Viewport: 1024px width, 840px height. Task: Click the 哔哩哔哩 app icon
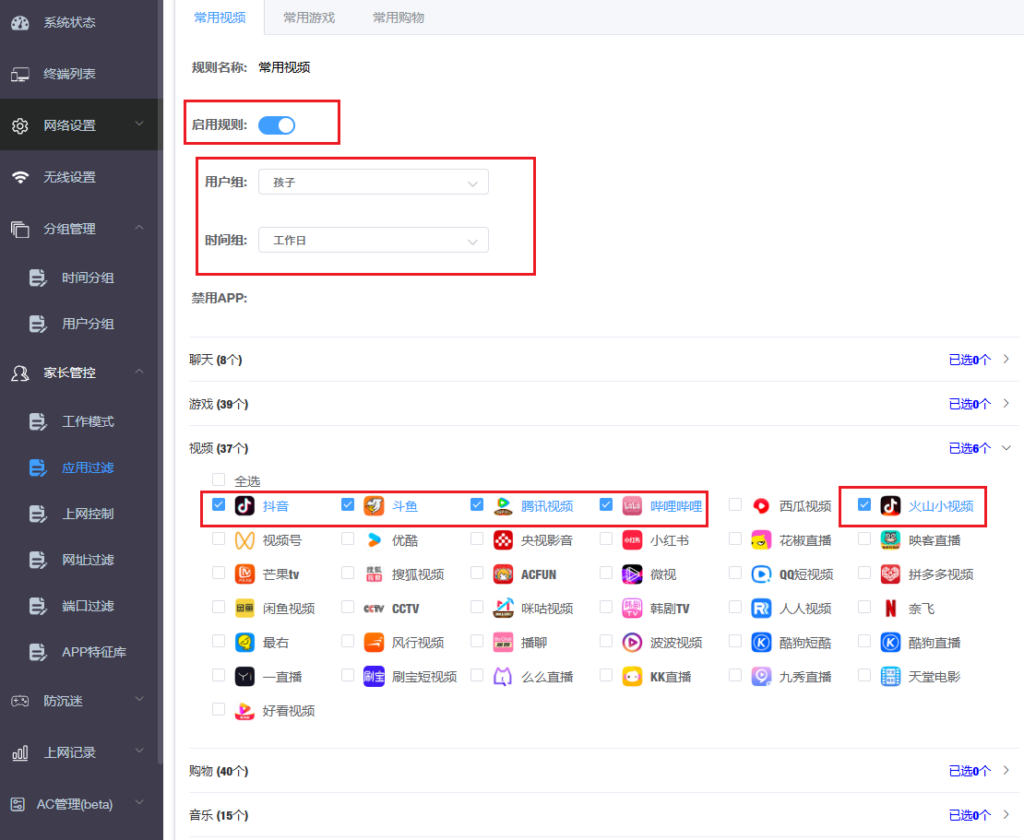pyautogui.click(x=632, y=506)
